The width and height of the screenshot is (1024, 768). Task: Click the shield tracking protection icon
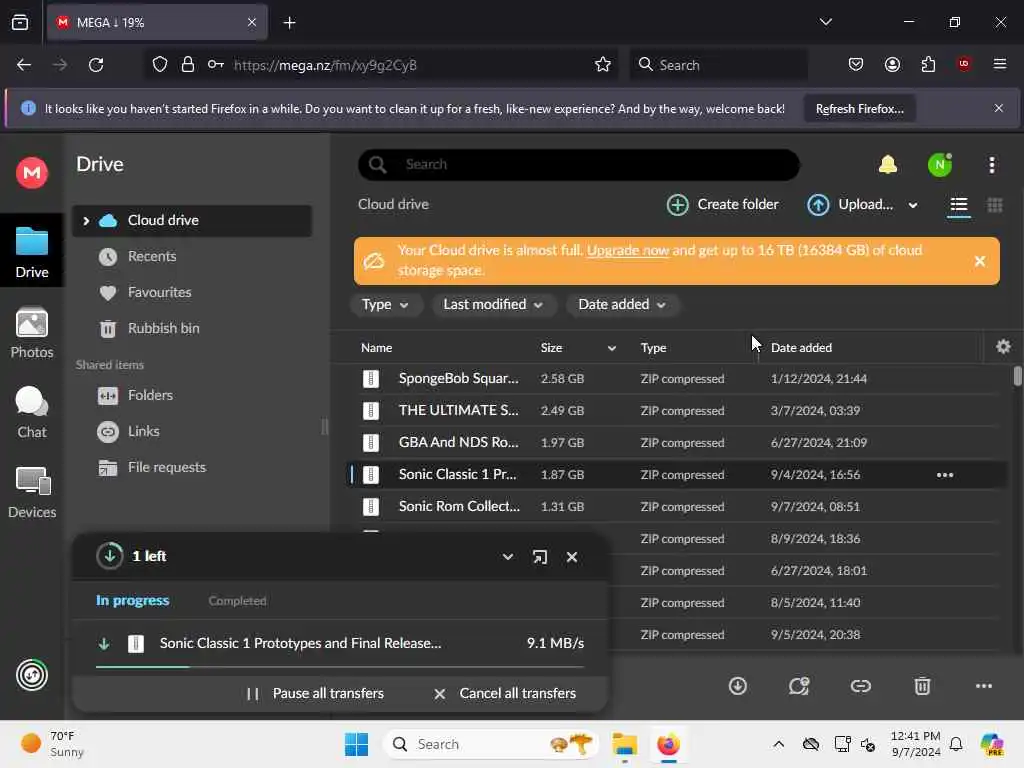[x=159, y=65]
